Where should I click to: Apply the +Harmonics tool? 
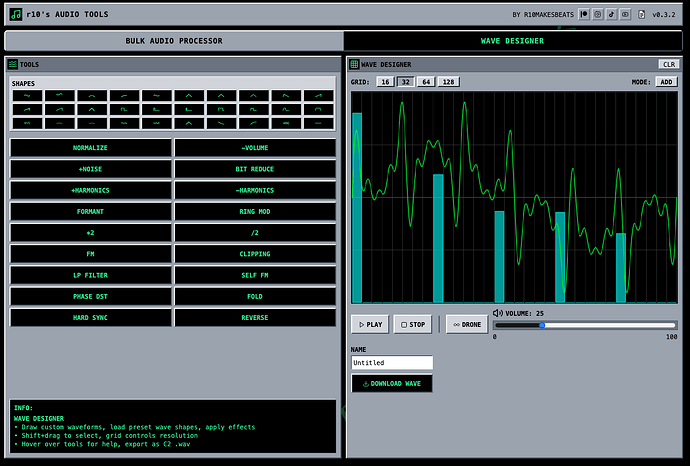tap(90, 191)
